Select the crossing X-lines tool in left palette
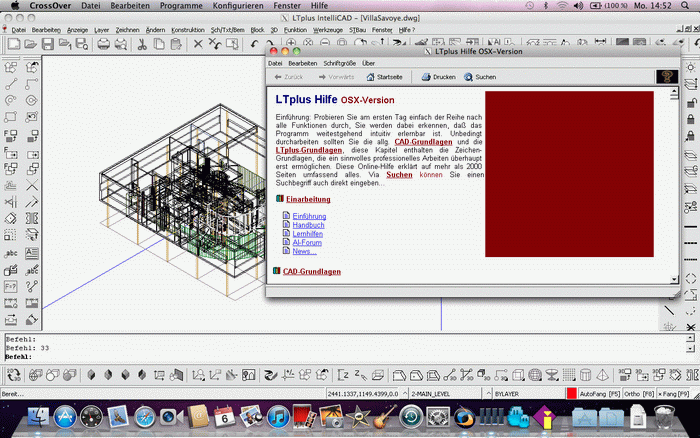 click(32, 185)
